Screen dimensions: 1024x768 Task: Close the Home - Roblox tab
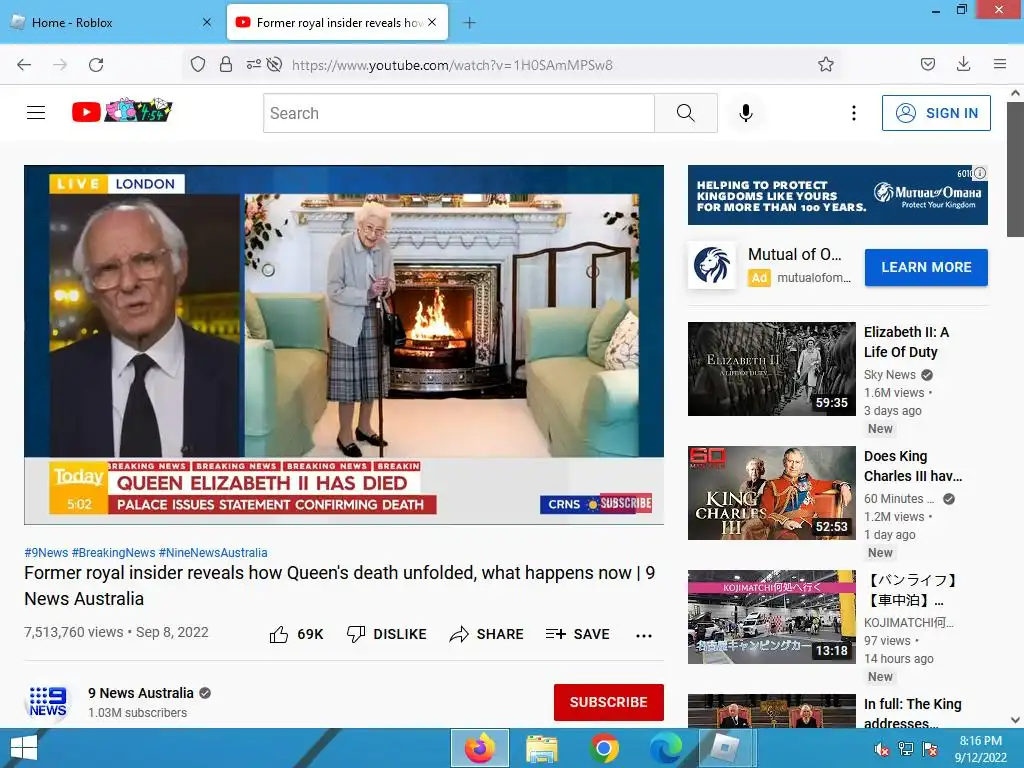(206, 23)
